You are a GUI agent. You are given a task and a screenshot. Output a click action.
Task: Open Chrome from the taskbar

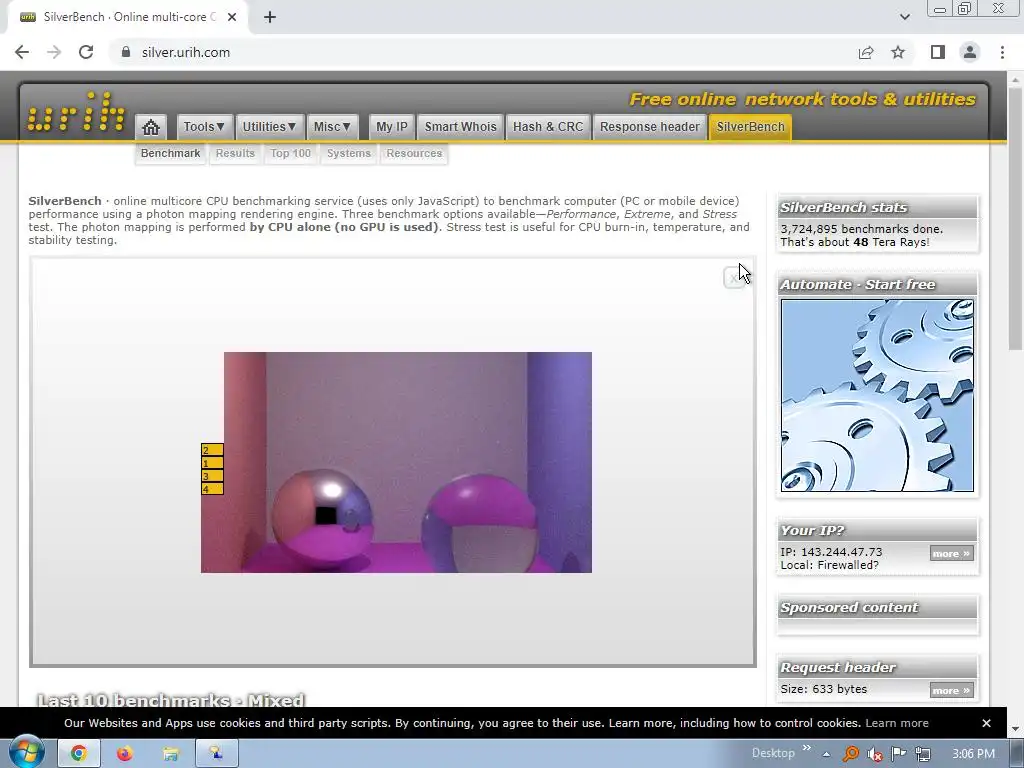pos(78,754)
